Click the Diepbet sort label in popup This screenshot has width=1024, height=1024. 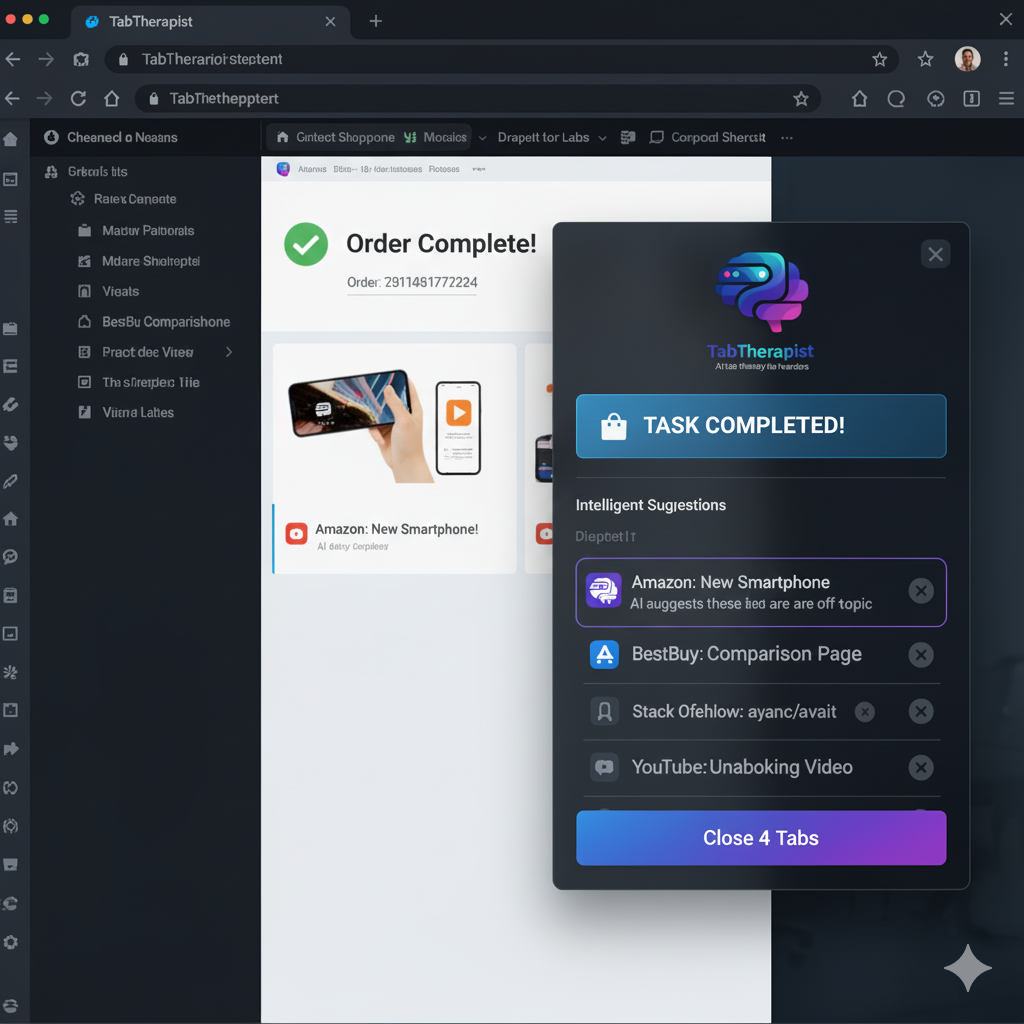(605, 537)
